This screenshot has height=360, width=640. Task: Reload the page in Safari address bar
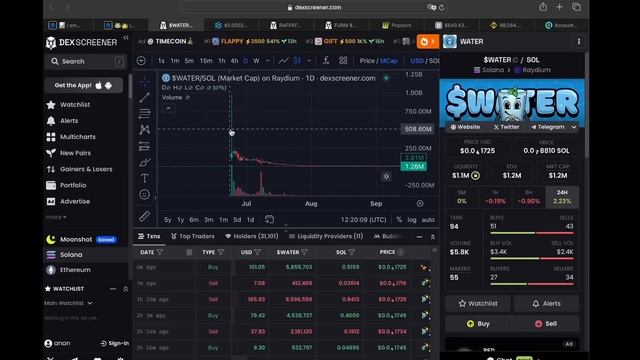pos(442,7)
